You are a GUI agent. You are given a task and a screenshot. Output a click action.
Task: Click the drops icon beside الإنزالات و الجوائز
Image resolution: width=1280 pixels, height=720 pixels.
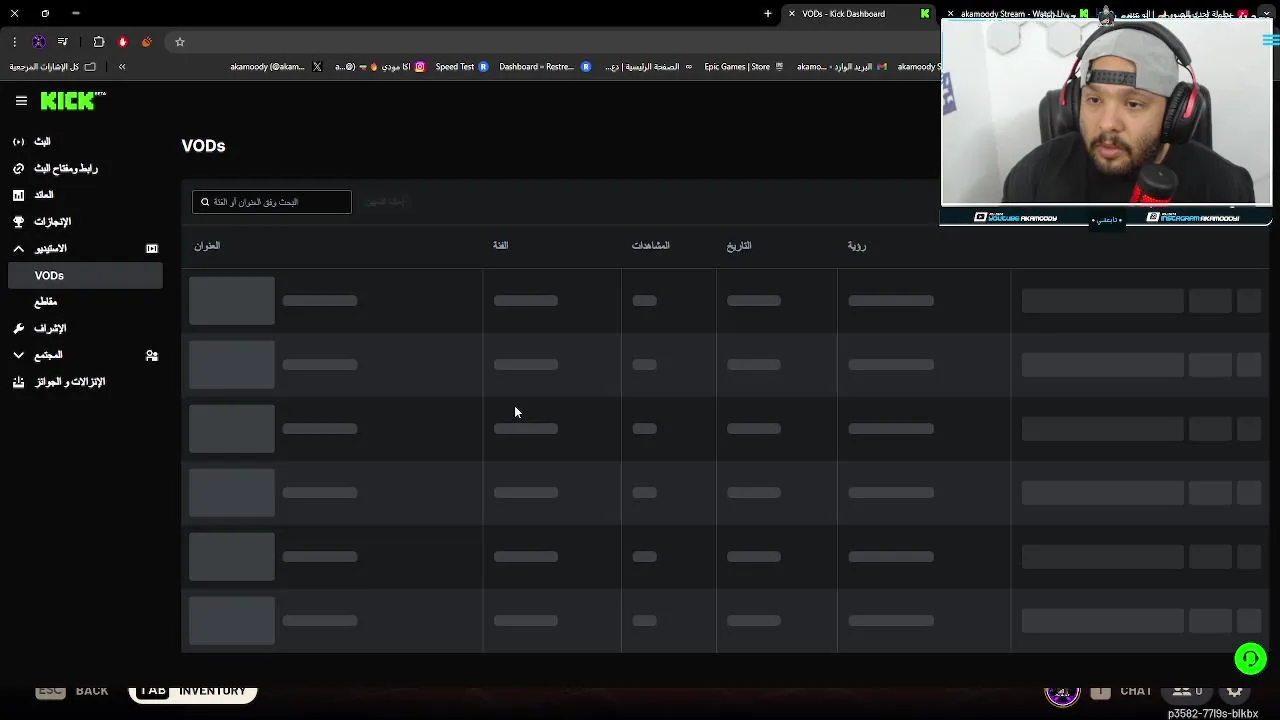[x=18, y=382]
